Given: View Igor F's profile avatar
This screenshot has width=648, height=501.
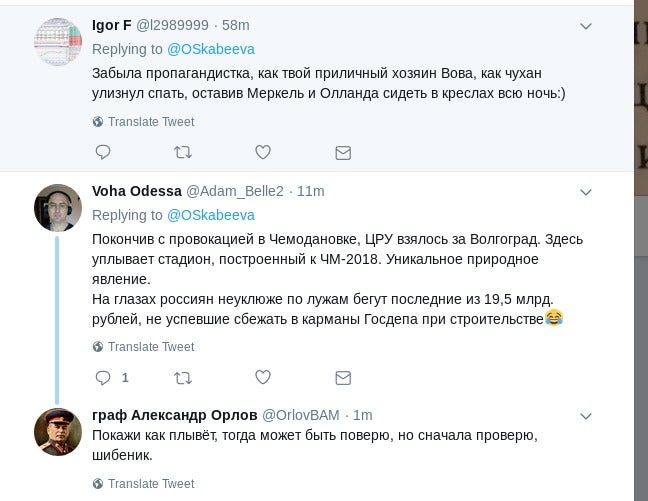Looking at the screenshot, I should tap(58, 42).
